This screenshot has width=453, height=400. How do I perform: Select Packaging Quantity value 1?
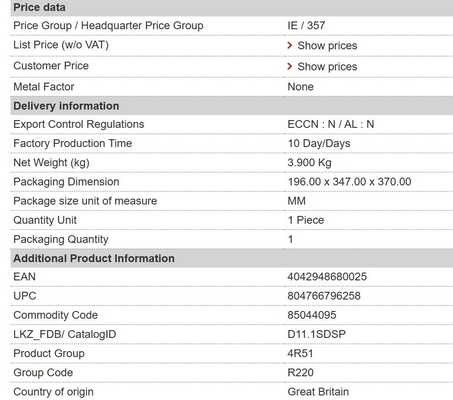290,239
